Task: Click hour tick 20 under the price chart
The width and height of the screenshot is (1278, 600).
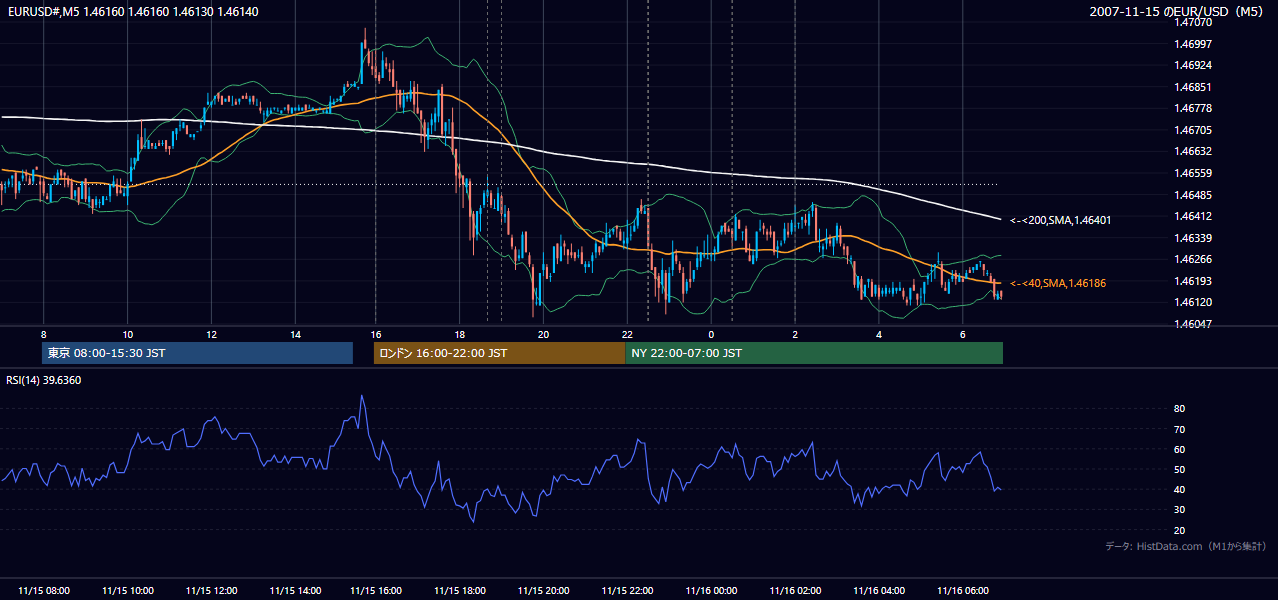Action: (x=543, y=333)
